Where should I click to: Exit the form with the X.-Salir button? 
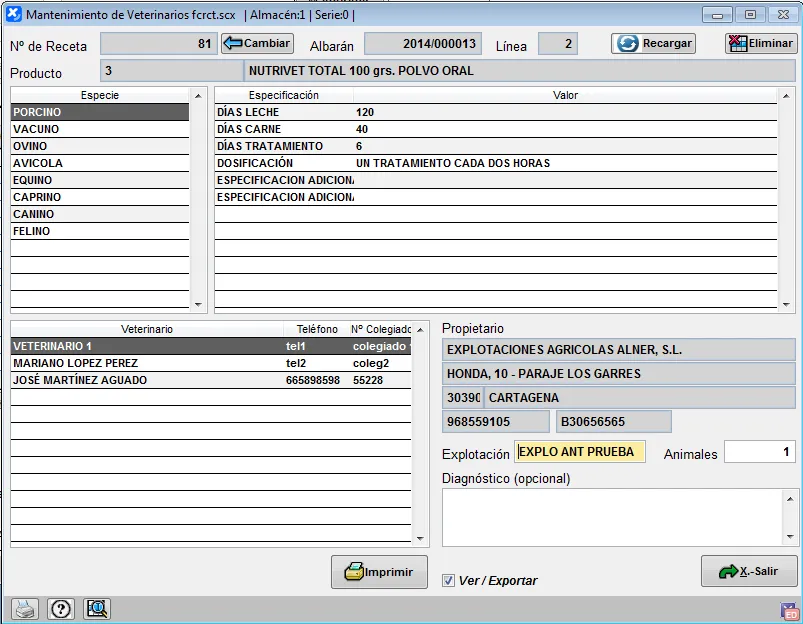[748, 571]
